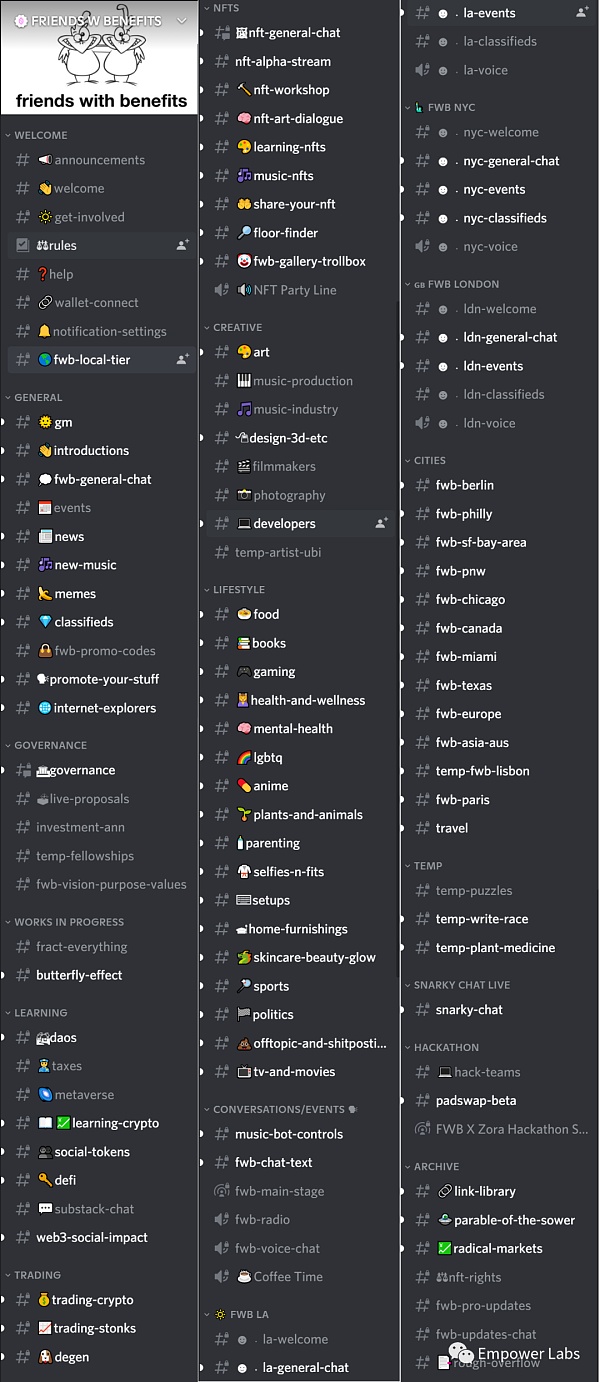Go to the nyc-general-chat channel
Image resolution: width=600 pixels, height=1382 pixels.
[511, 161]
